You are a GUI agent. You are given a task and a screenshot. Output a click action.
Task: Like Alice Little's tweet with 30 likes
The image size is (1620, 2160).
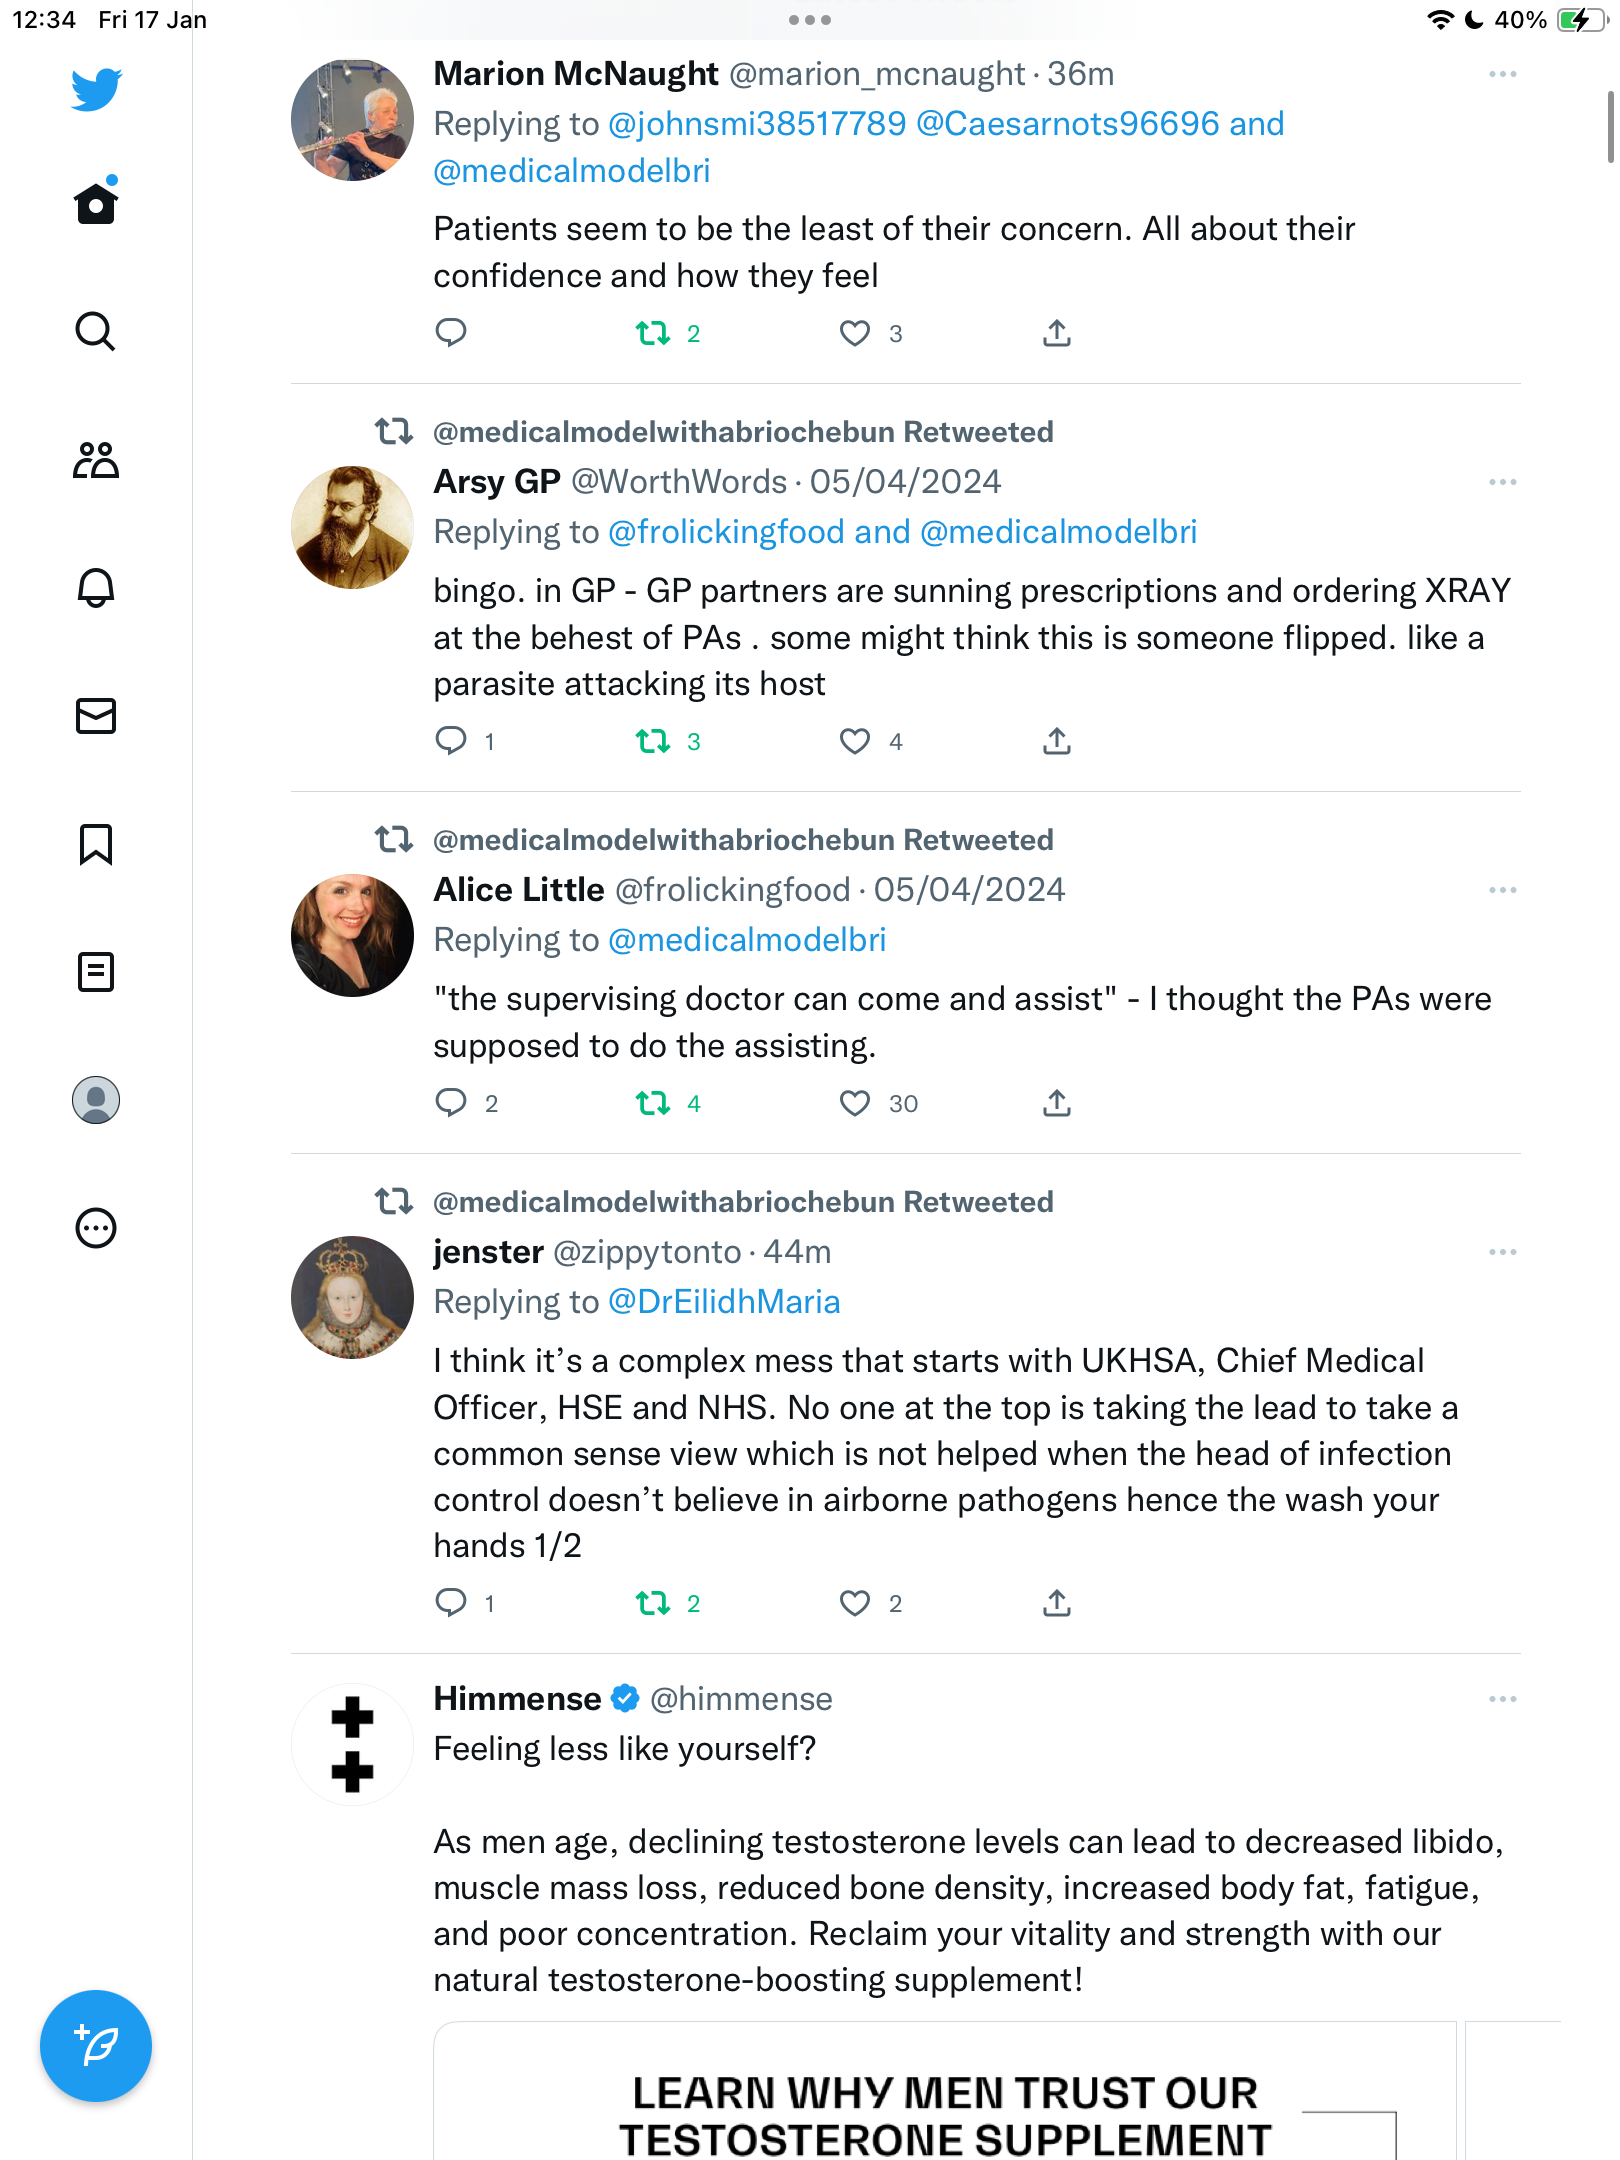(854, 1103)
